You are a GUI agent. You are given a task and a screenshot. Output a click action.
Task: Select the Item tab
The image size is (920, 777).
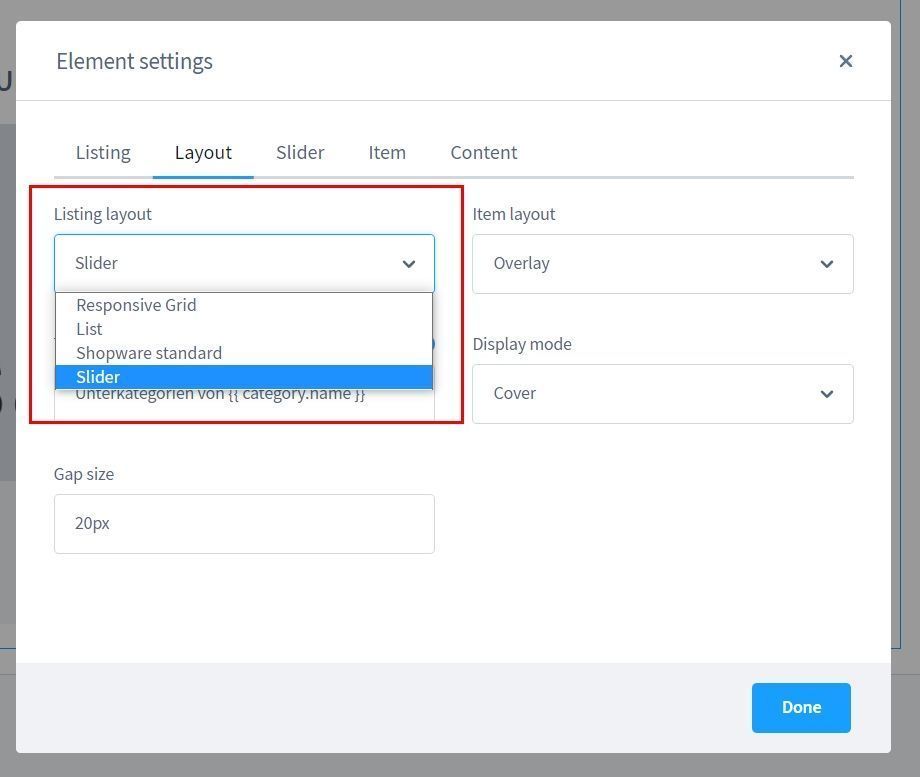[387, 152]
